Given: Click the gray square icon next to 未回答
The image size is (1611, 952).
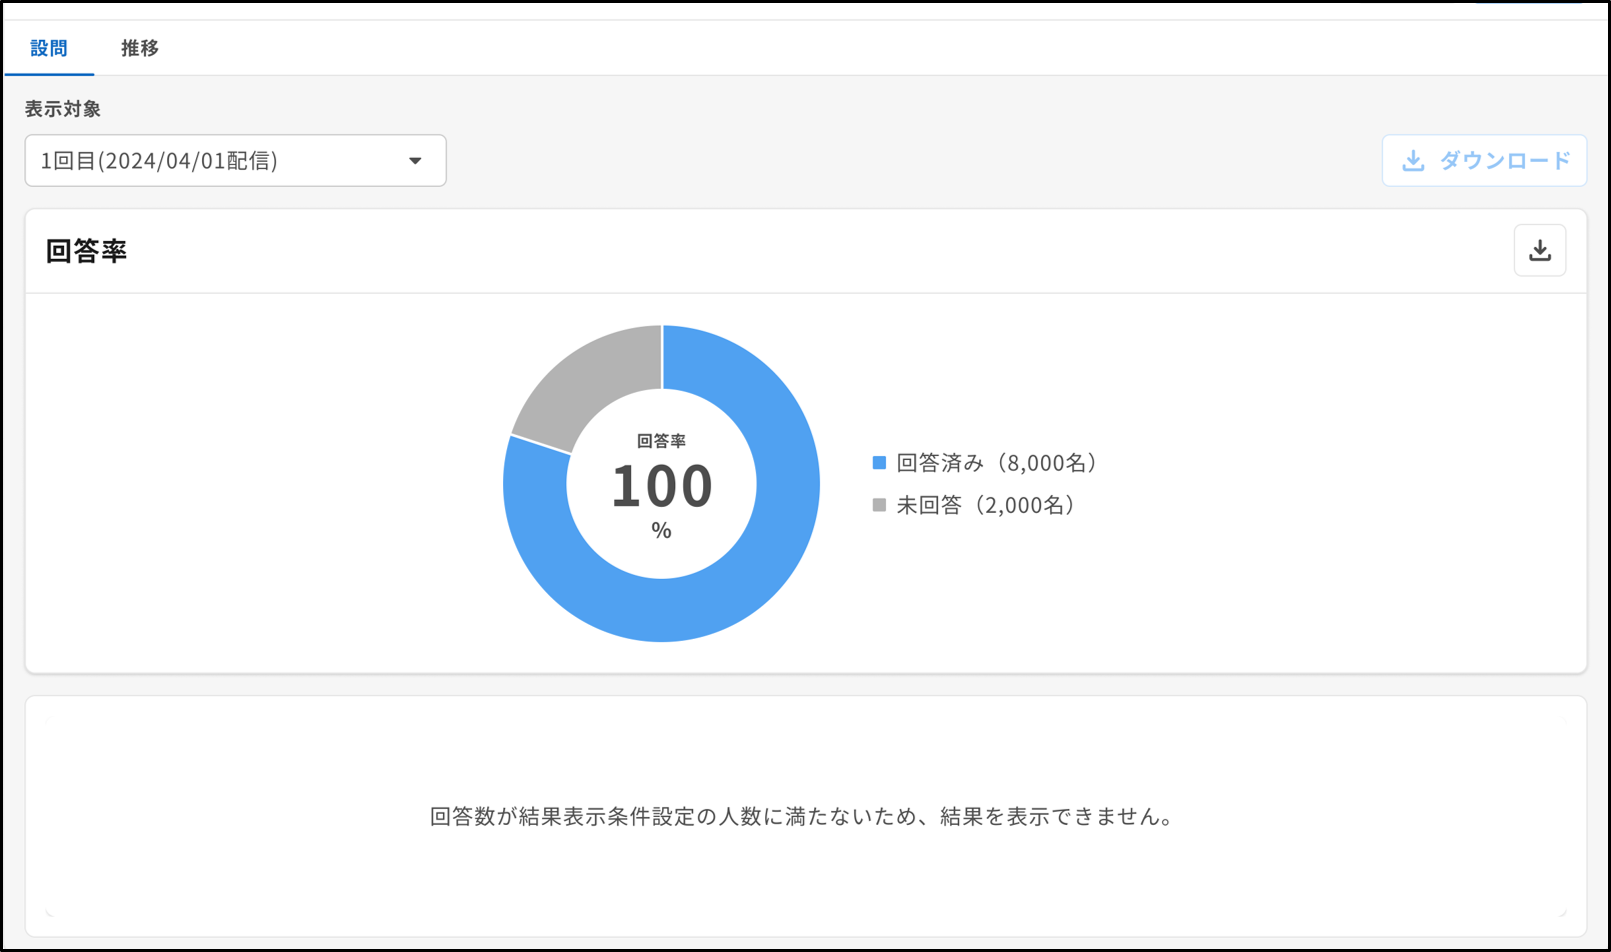Looking at the screenshot, I should pyautogui.click(x=878, y=504).
